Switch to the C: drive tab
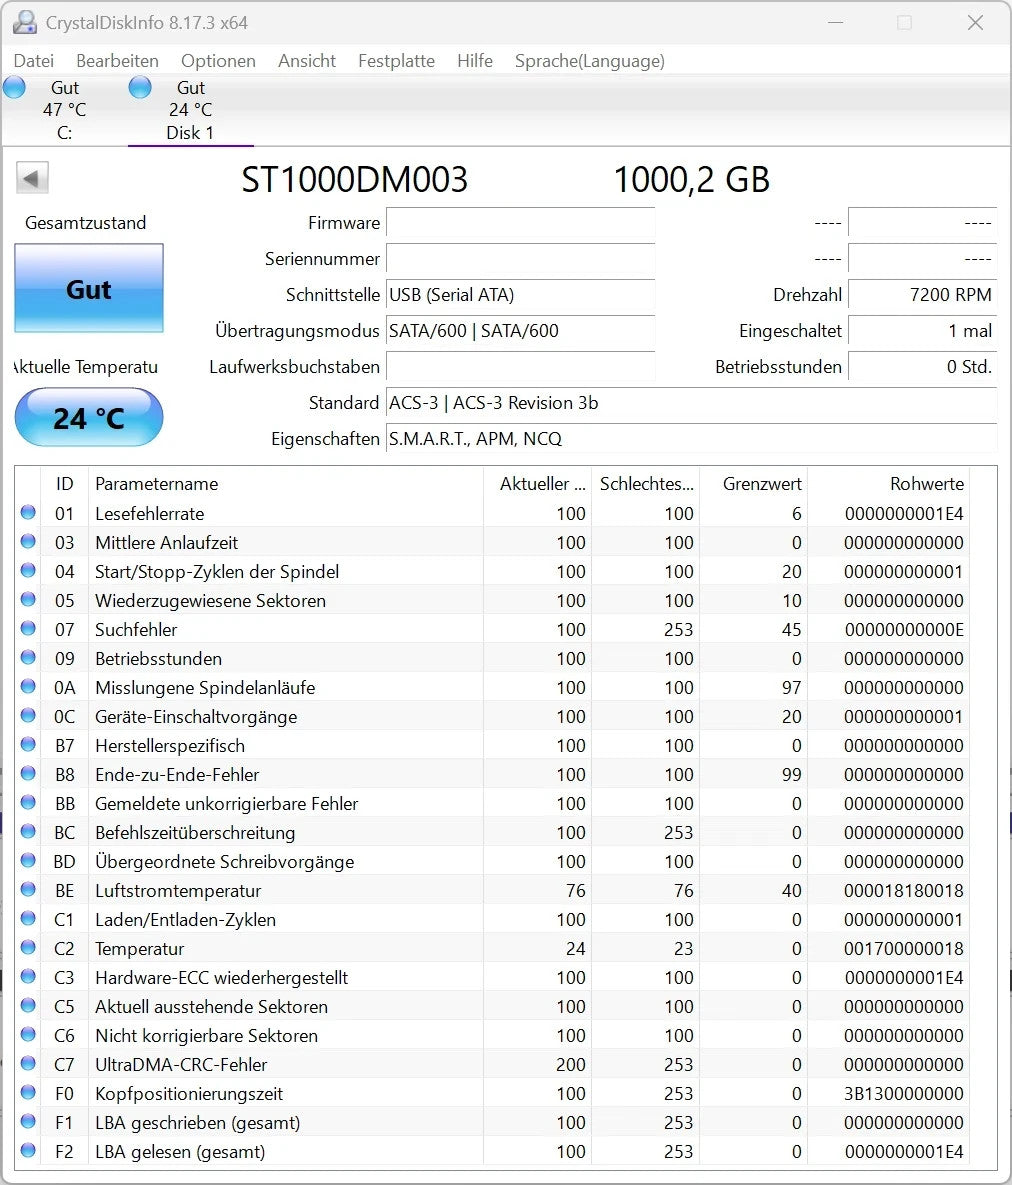Screen dimensions: 1012x1185 64,109
